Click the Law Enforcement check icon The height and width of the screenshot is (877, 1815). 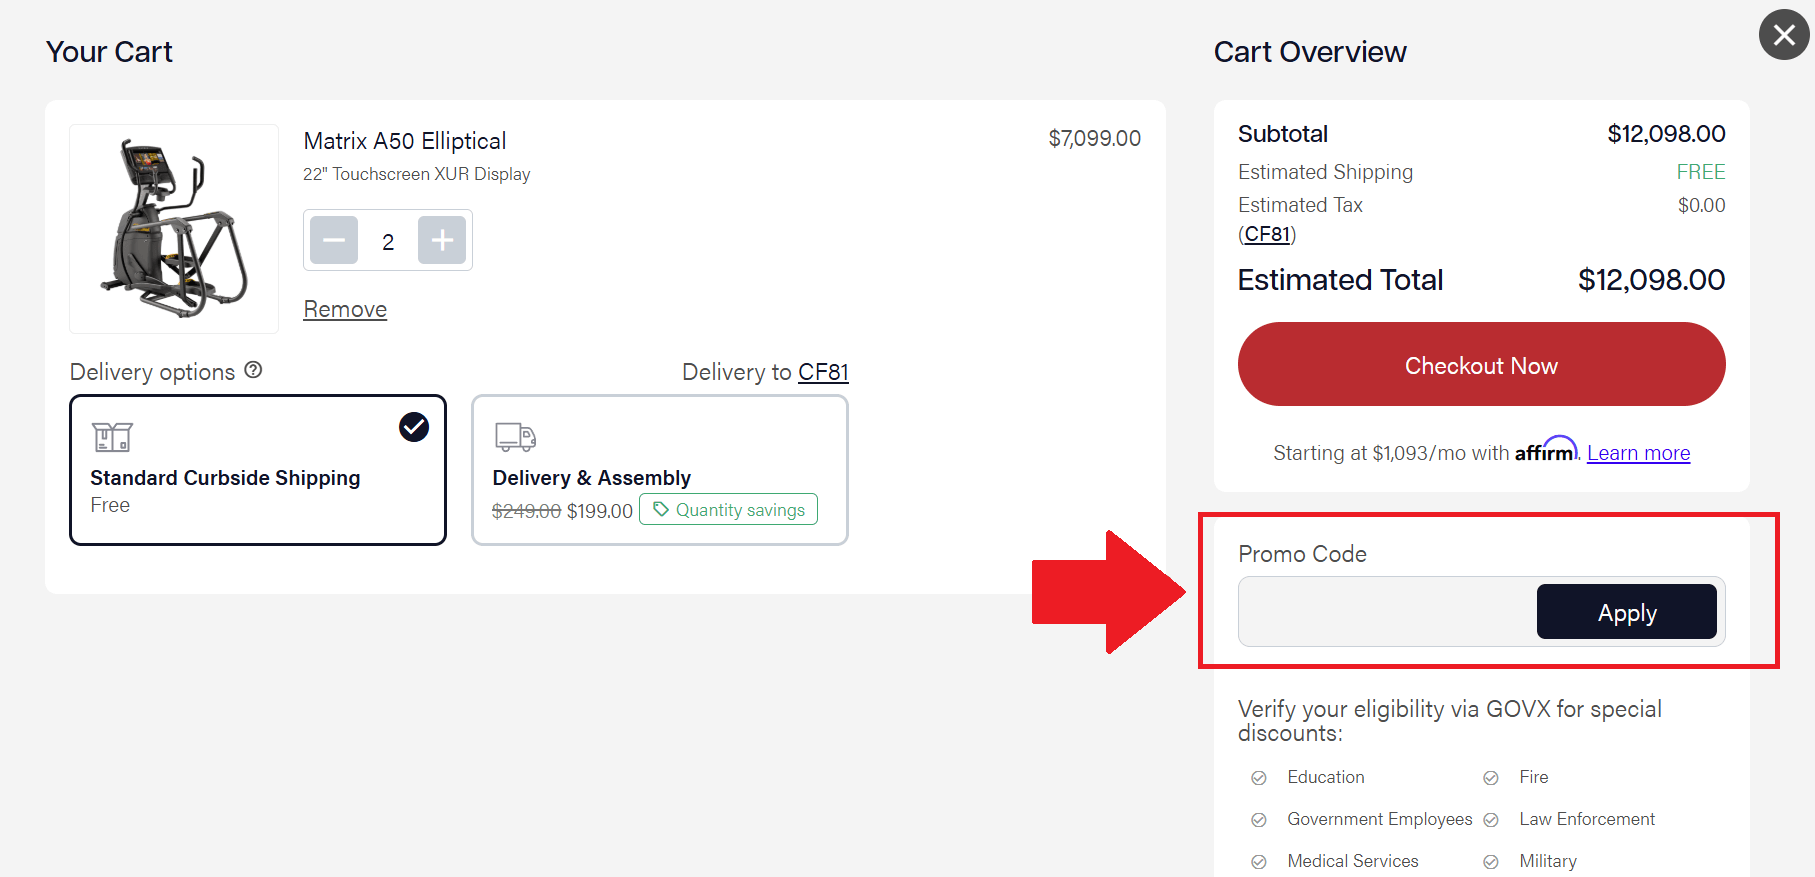[1491, 820]
